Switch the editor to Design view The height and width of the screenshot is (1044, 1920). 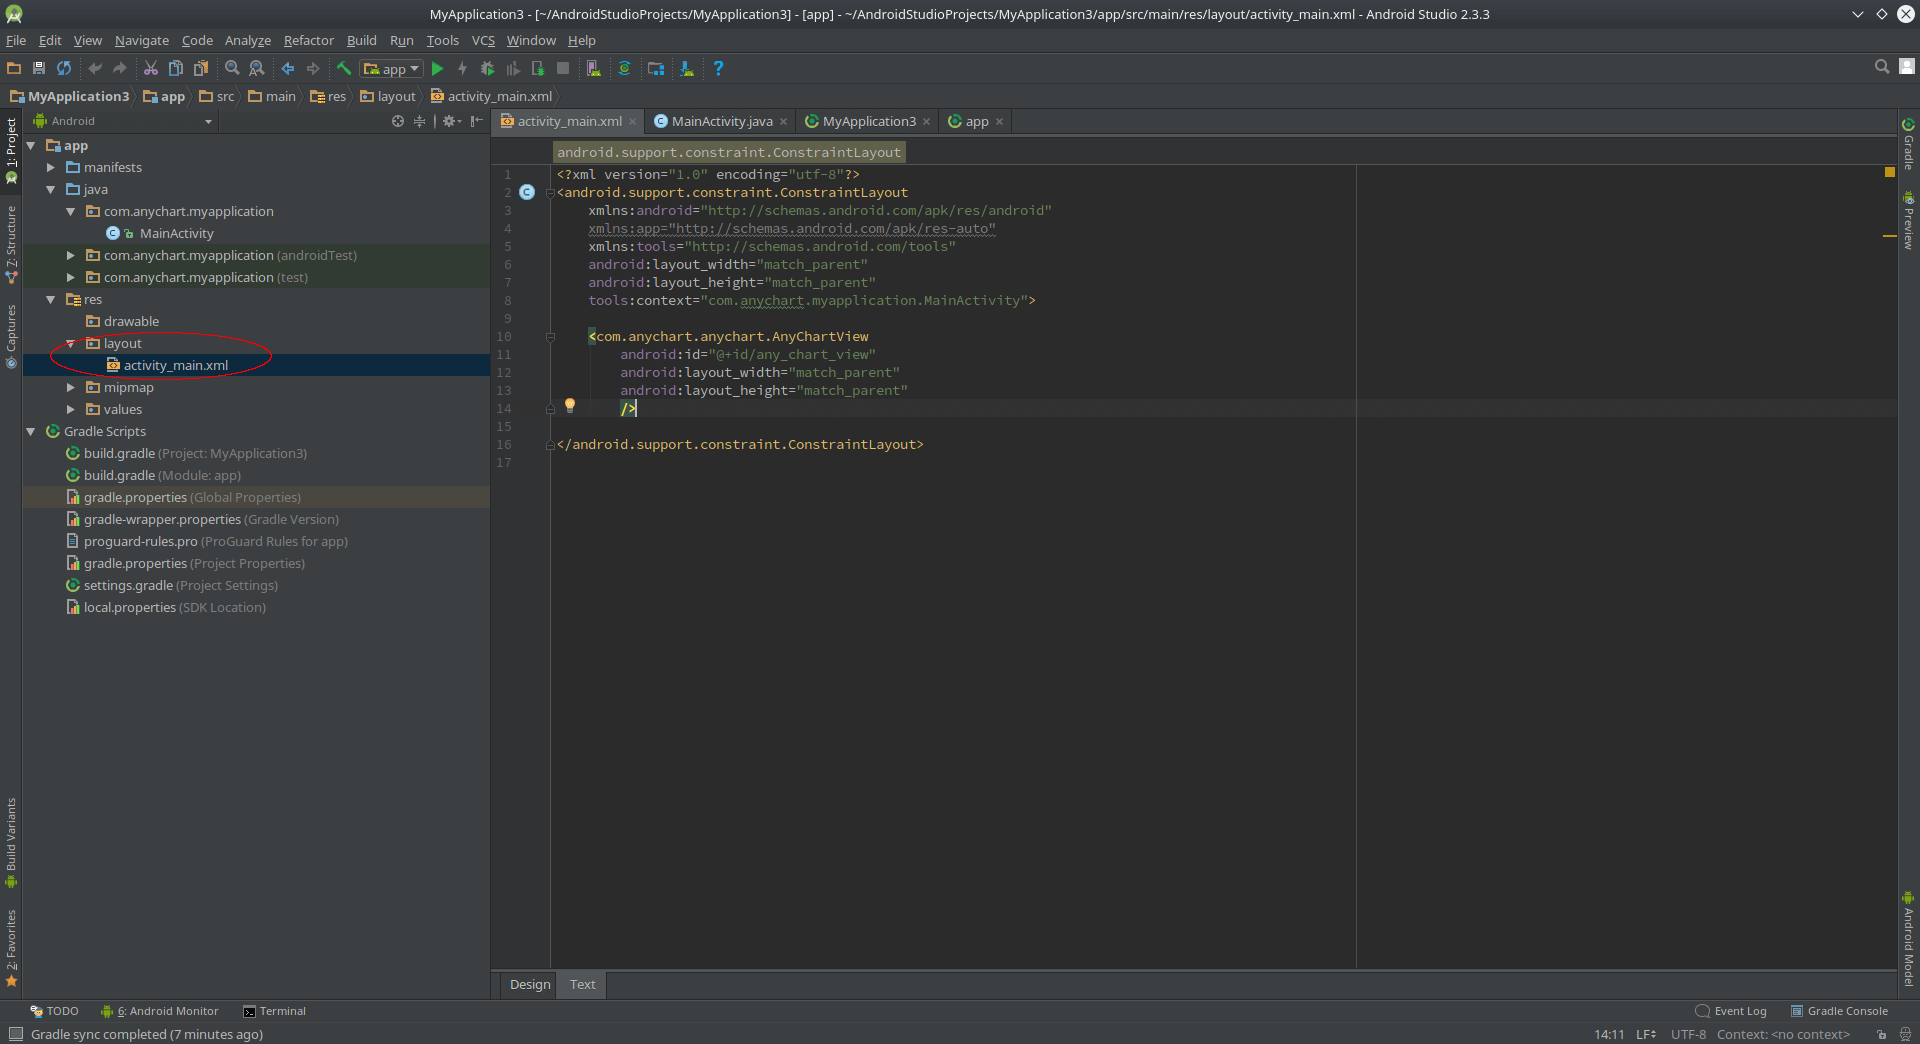pos(529,985)
